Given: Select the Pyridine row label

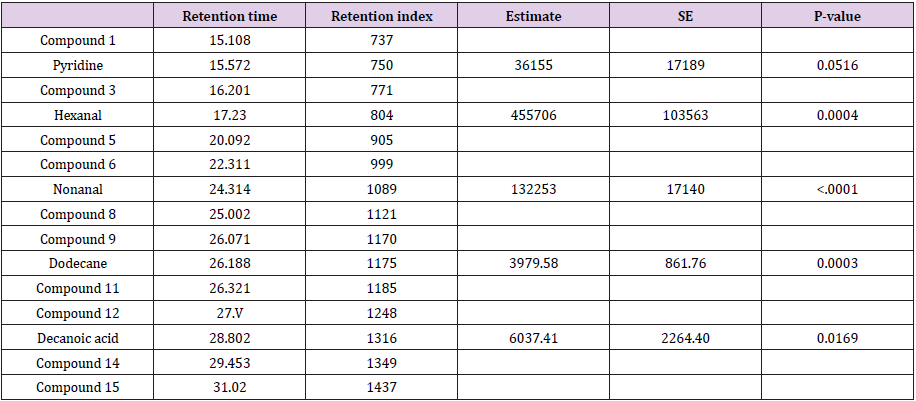Looking at the screenshot, I should [78, 65].
